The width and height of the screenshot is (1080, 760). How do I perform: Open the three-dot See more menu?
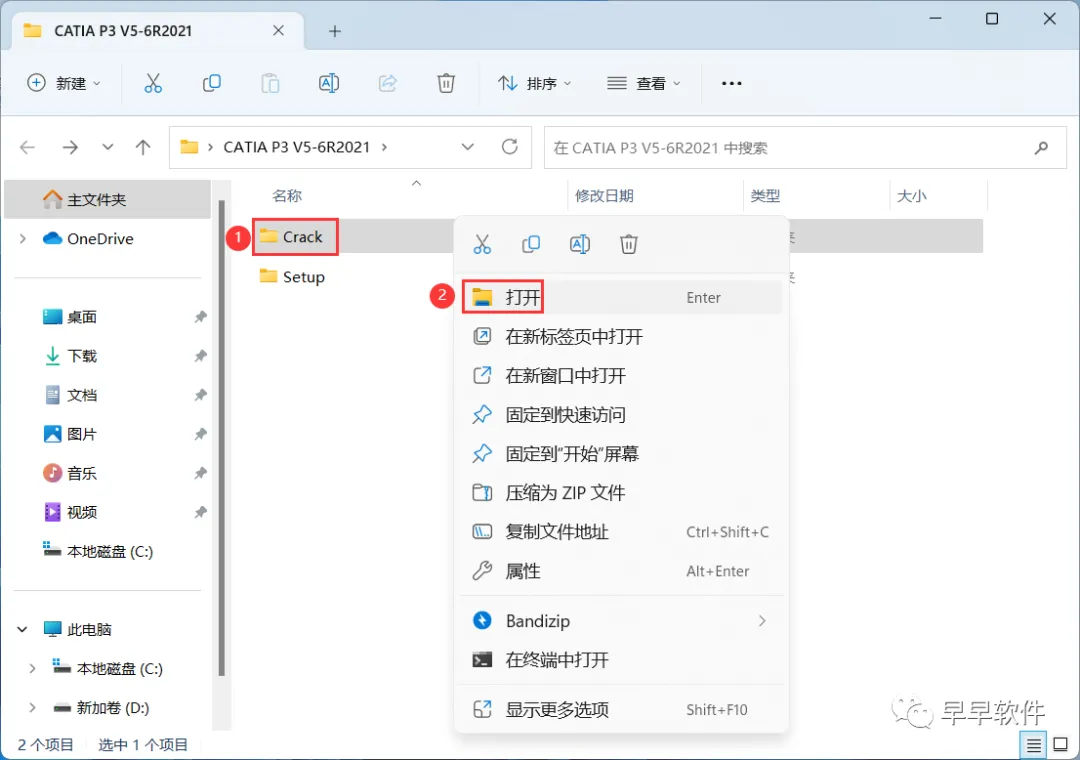[731, 83]
